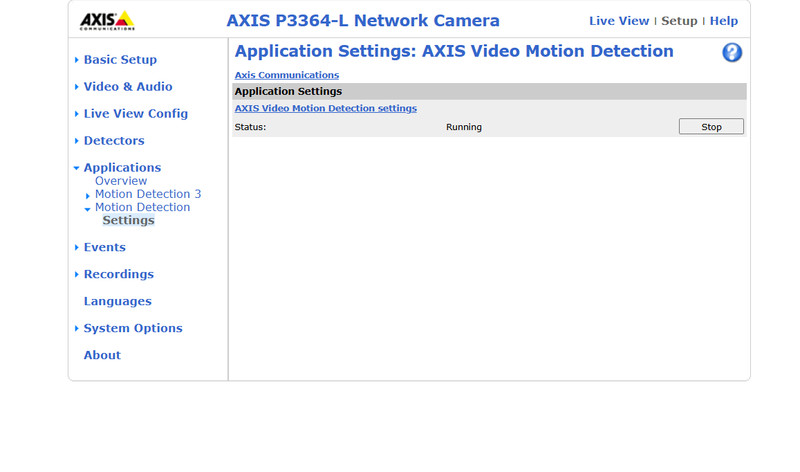Click the AXIS Communications logo

click(107, 20)
